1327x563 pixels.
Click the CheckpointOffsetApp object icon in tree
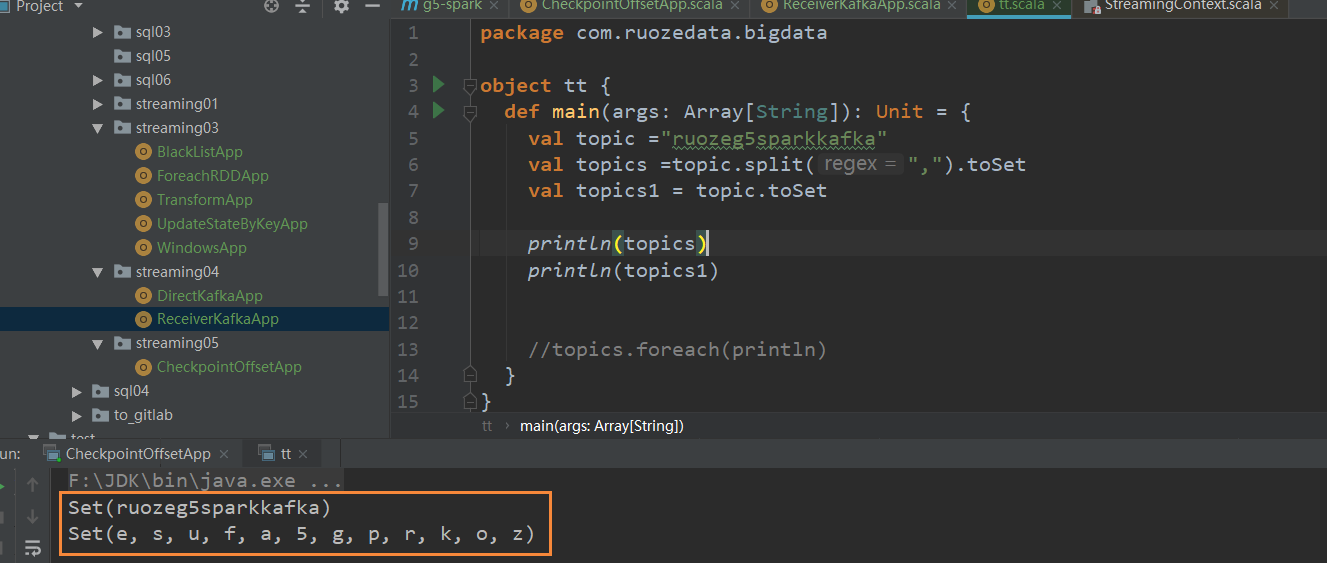tap(143, 367)
